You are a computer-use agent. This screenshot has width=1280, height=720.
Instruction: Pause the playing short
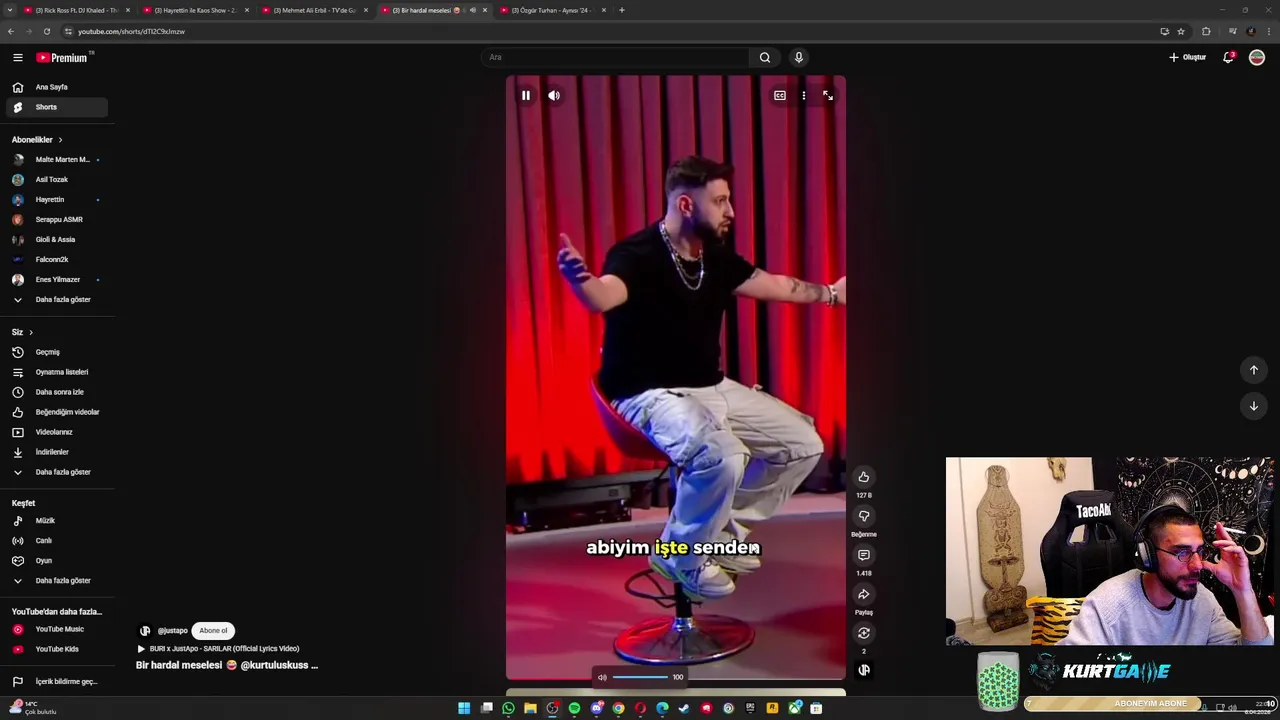tap(526, 95)
